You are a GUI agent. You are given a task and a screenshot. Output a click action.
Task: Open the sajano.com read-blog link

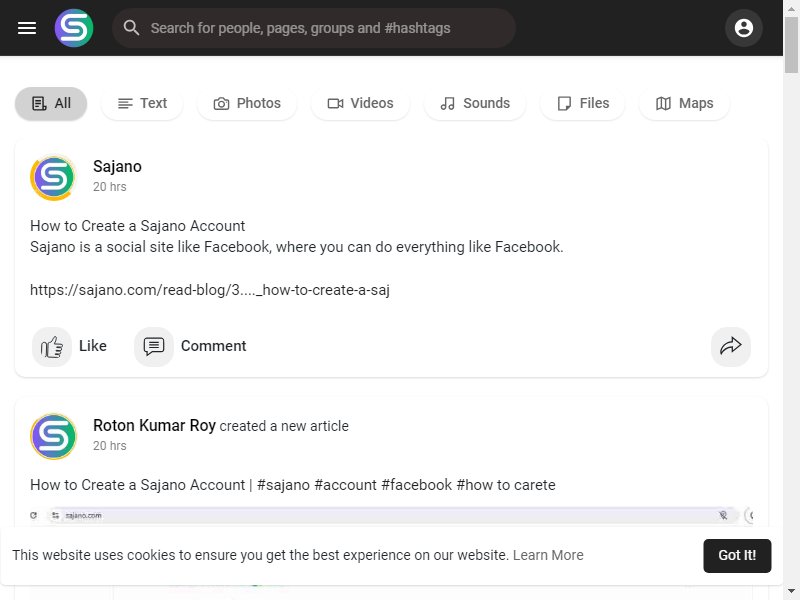[210, 290]
